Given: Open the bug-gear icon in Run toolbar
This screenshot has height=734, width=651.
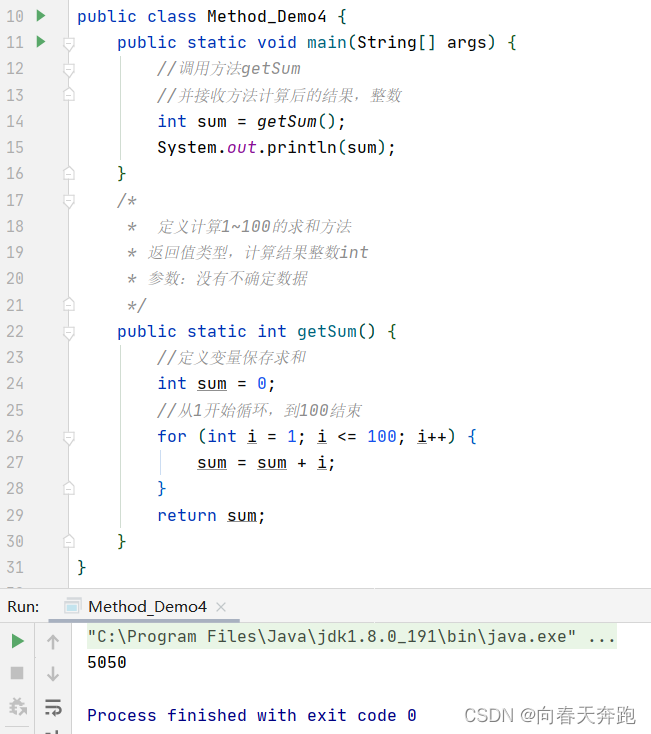Looking at the screenshot, I should [x=18, y=706].
